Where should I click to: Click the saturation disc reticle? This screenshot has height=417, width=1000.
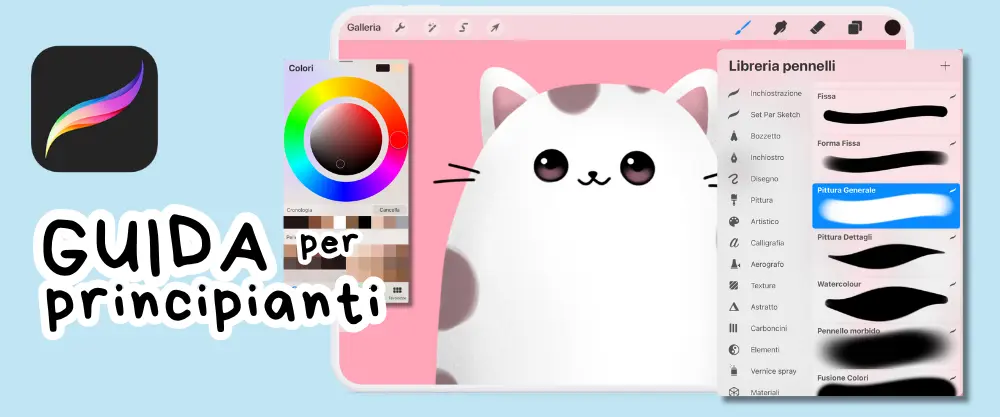point(340,164)
